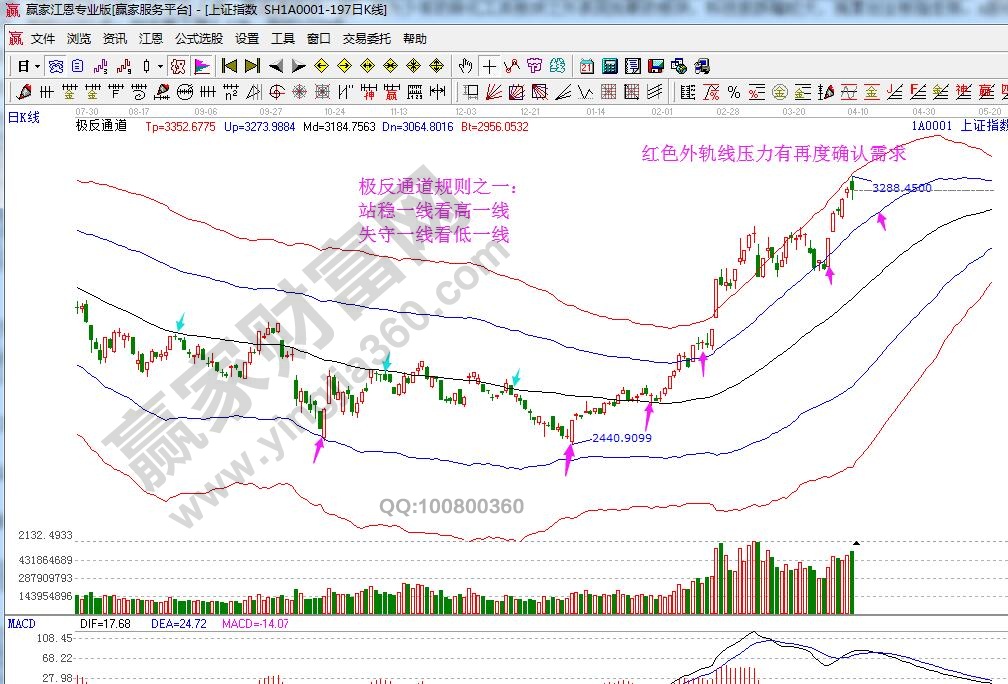Select the crosshair cursor tool
The height and width of the screenshot is (684, 1008).
488,66
